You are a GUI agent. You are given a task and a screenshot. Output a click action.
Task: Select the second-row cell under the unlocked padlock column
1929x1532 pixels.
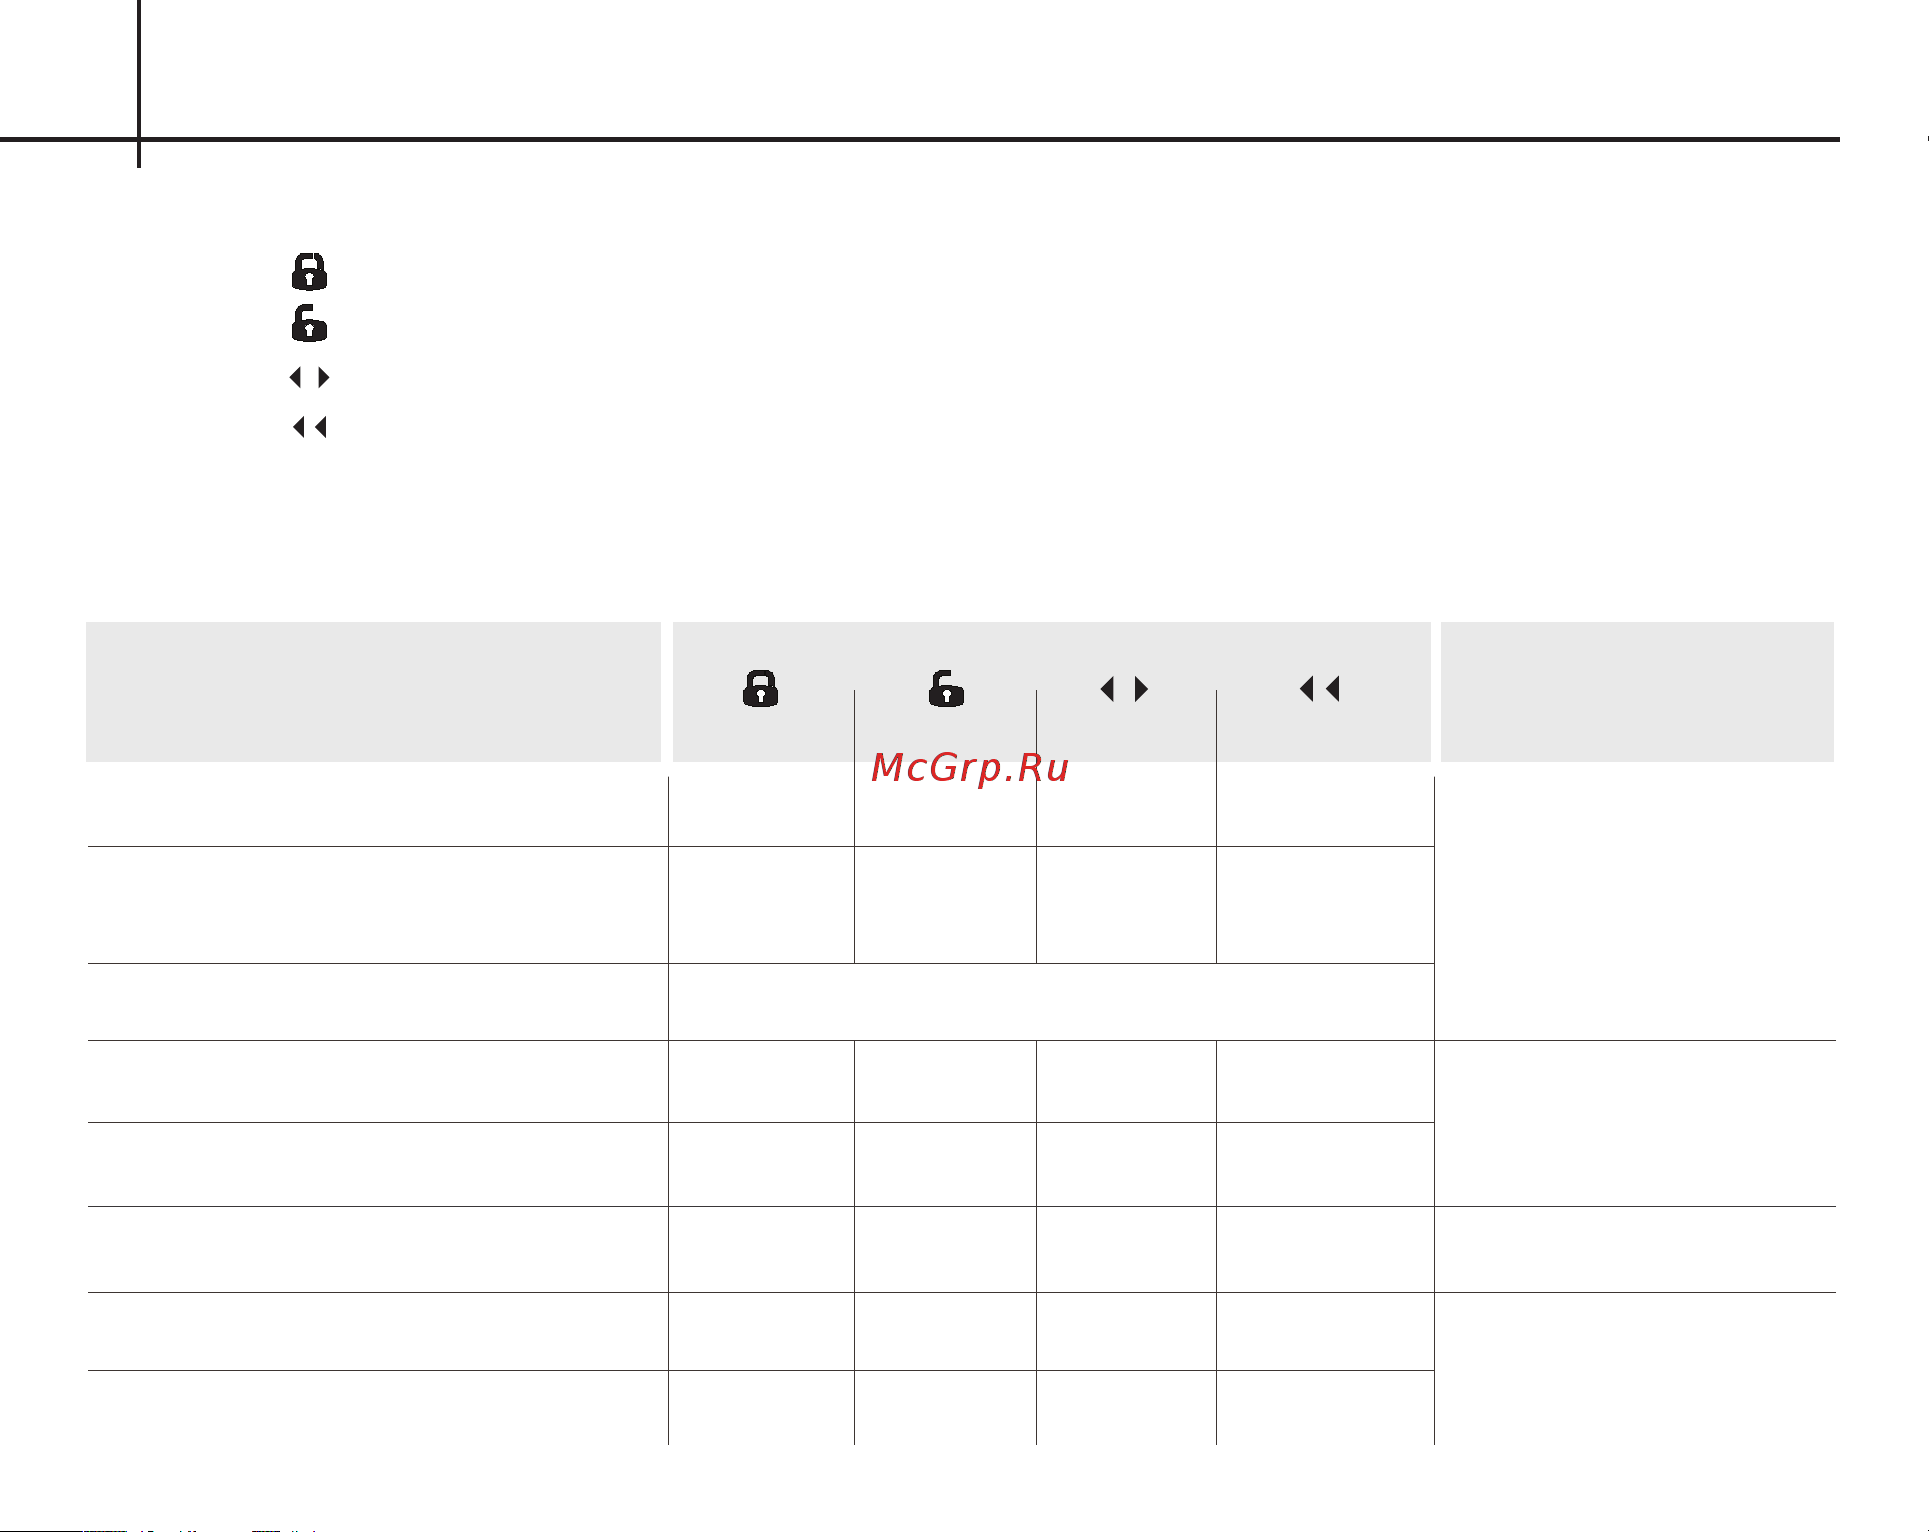click(945, 905)
